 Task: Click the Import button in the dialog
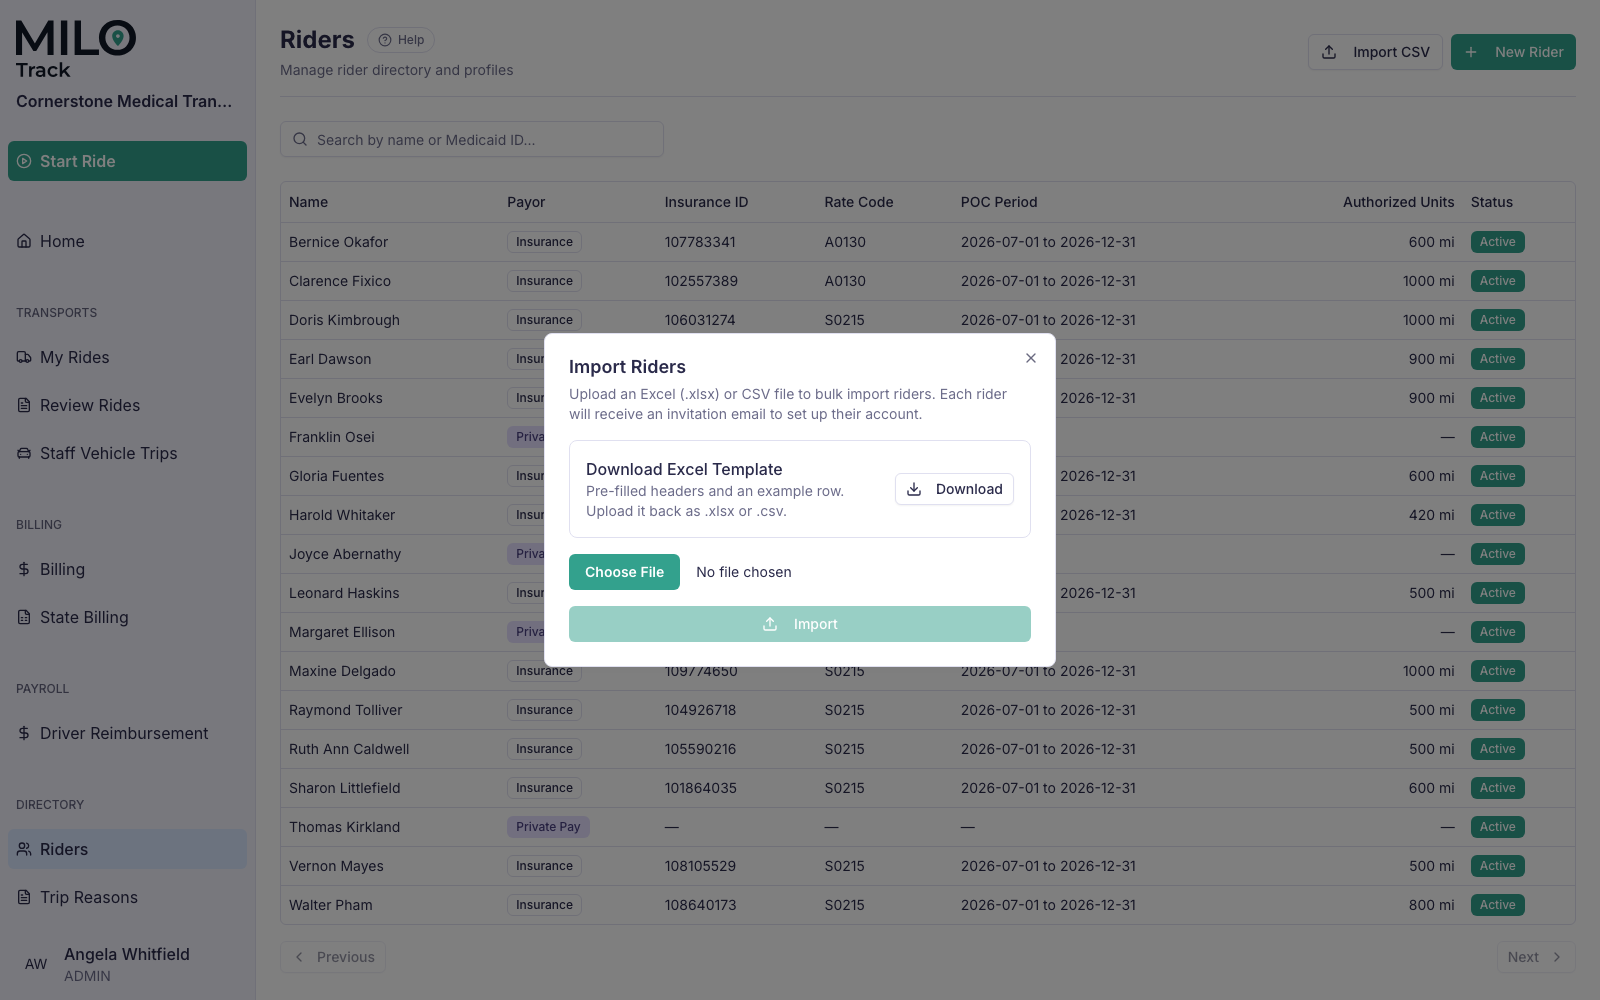click(800, 624)
